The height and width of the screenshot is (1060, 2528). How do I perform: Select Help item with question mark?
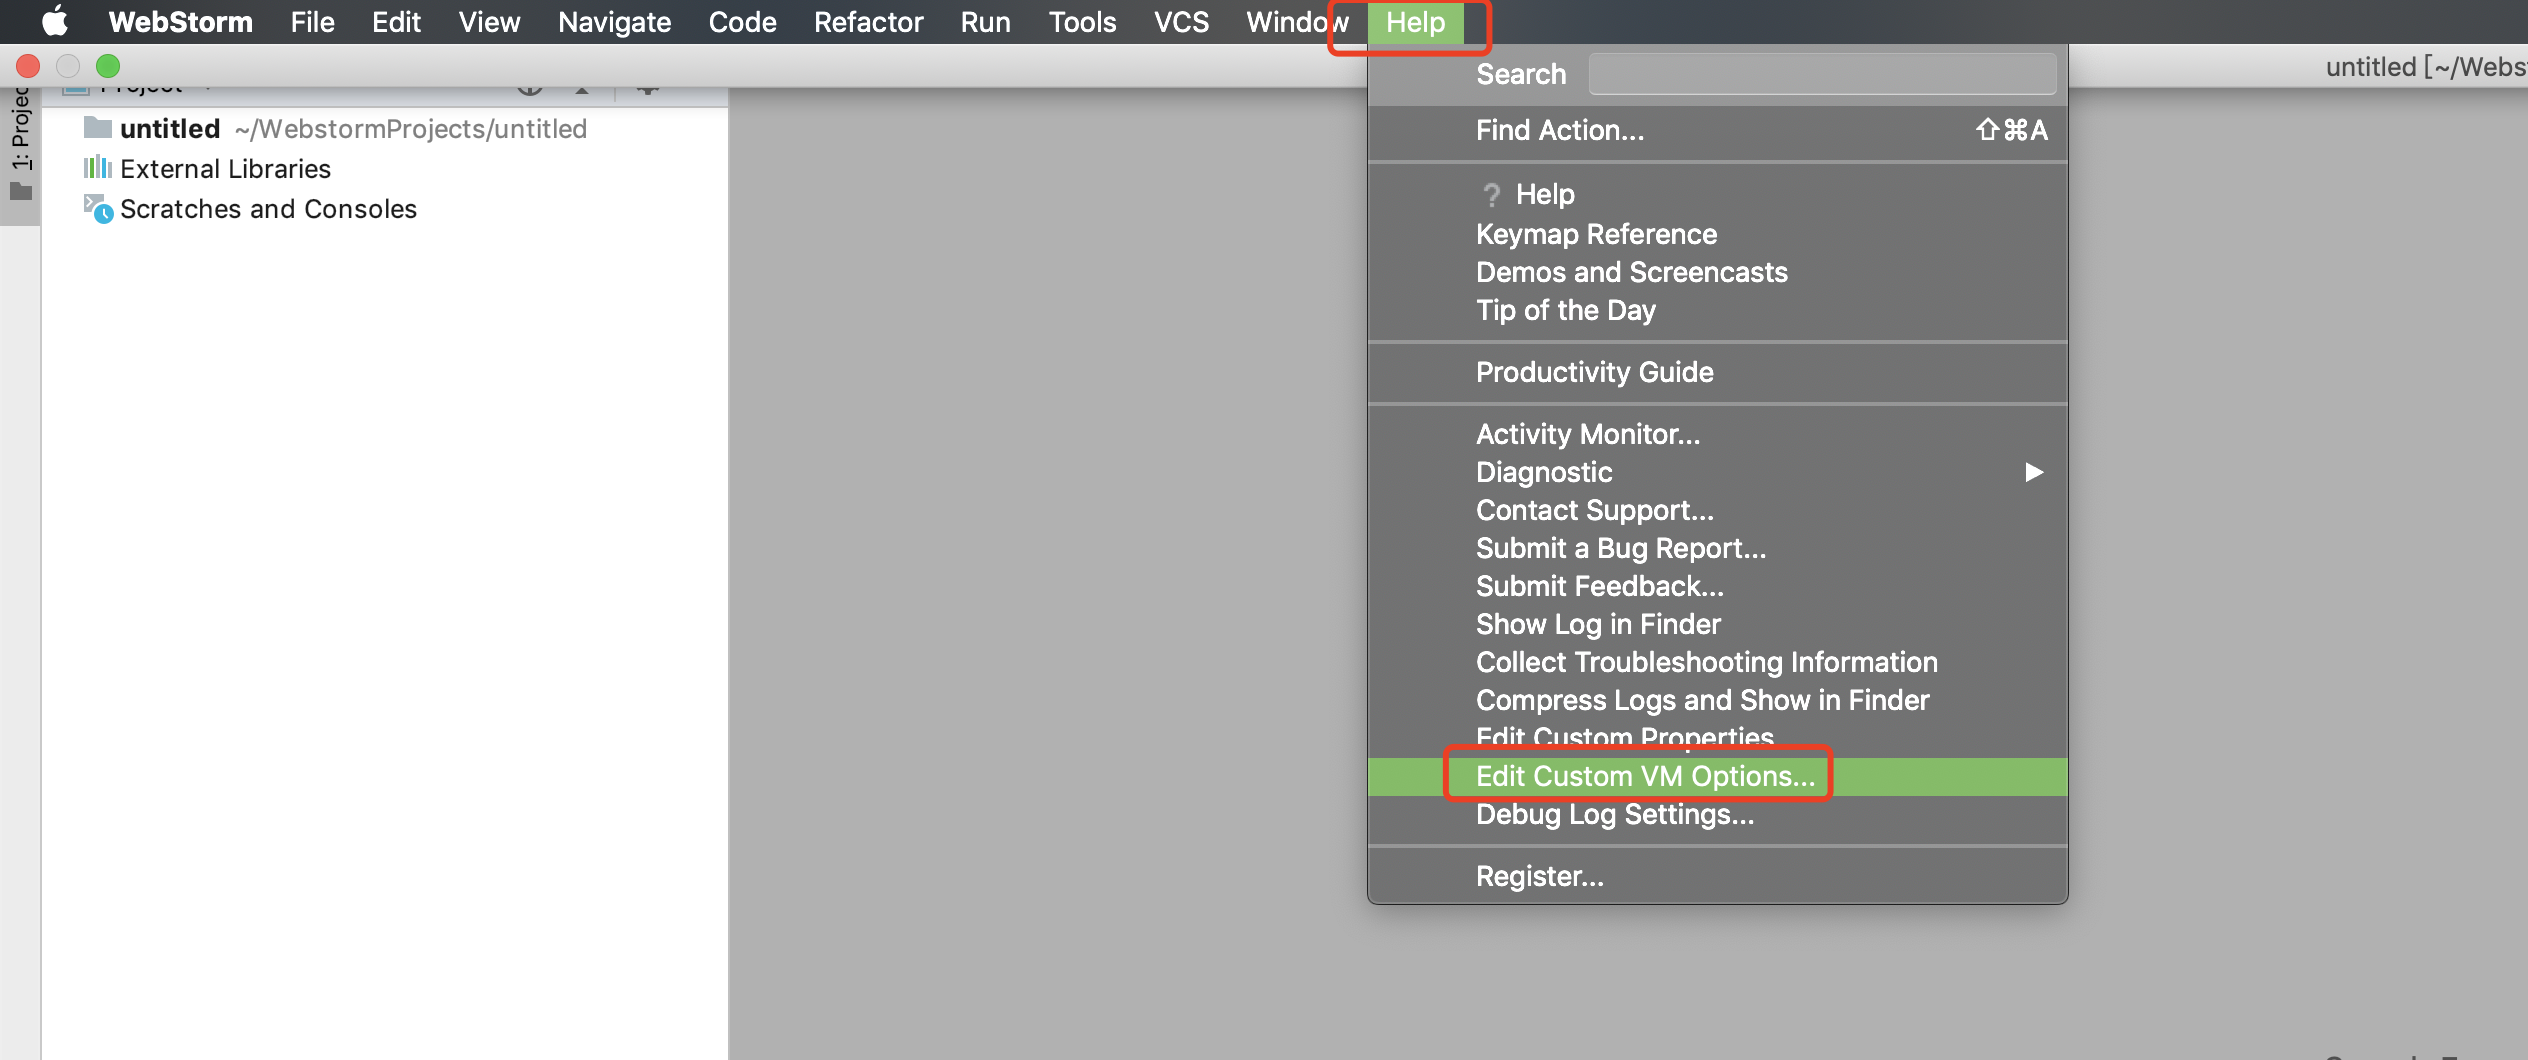click(x=1717, y=194)
